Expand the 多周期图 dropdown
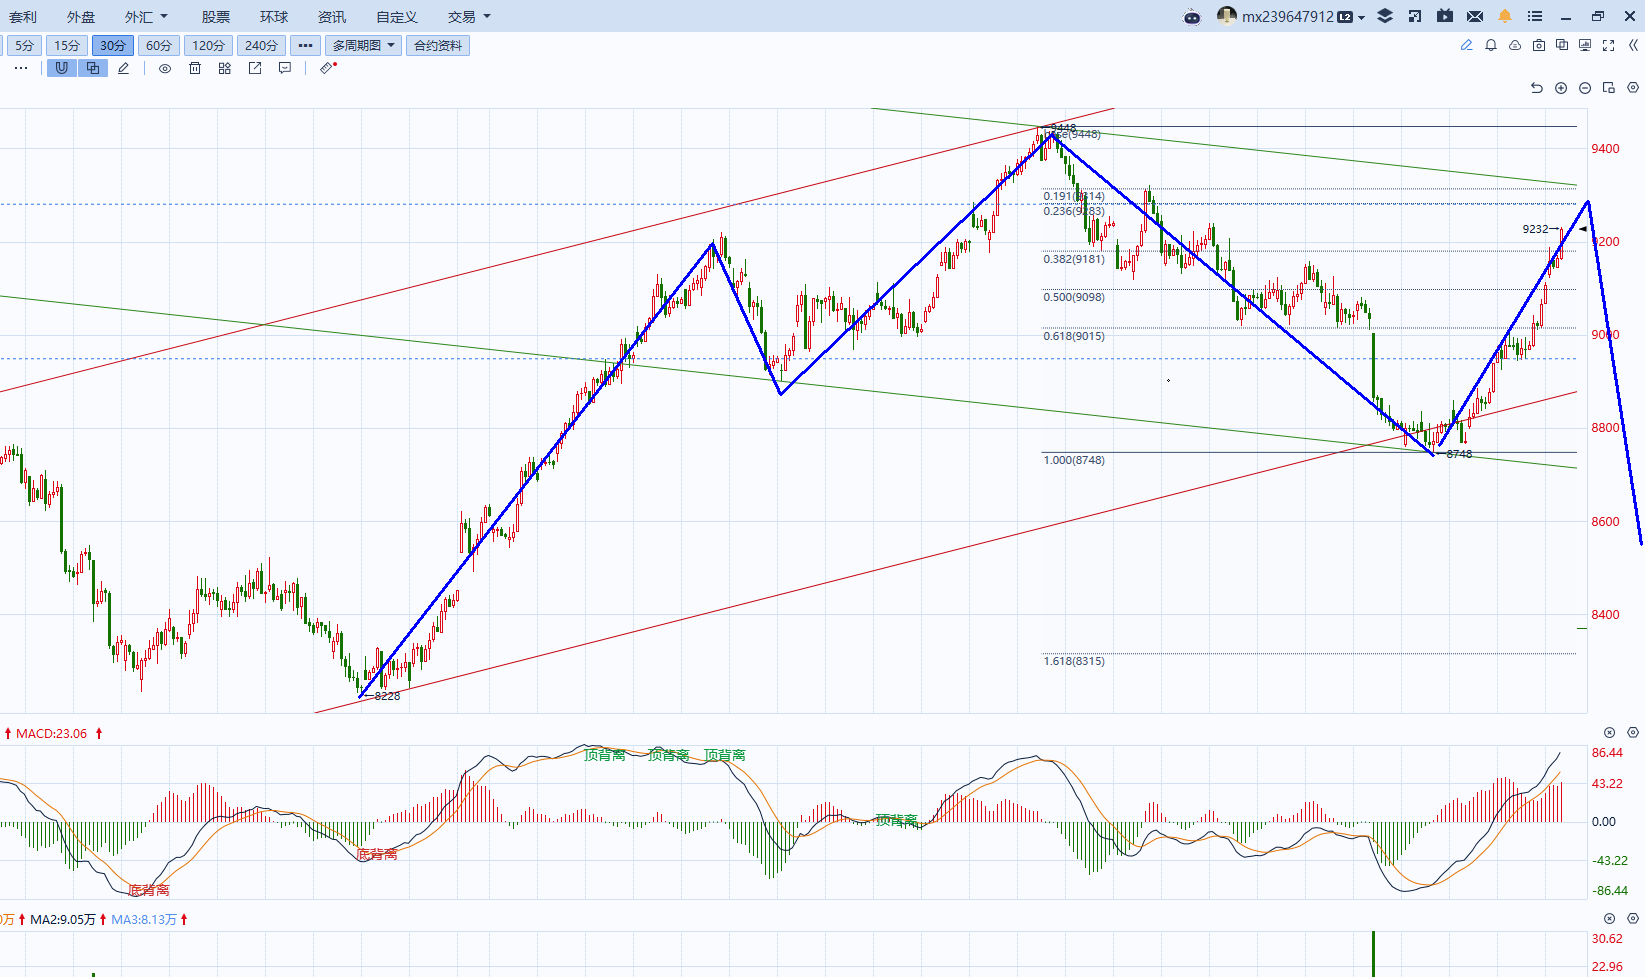The image size is (1645, 977). [x=363, y=45]
